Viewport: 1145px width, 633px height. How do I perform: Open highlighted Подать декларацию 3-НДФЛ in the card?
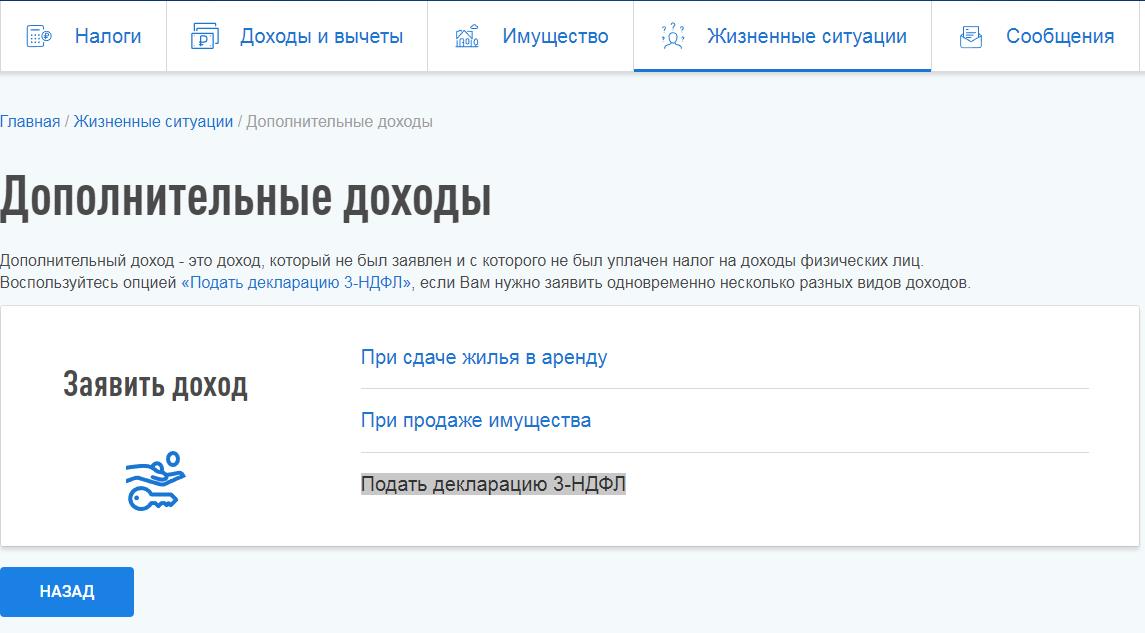coord(493,484)
